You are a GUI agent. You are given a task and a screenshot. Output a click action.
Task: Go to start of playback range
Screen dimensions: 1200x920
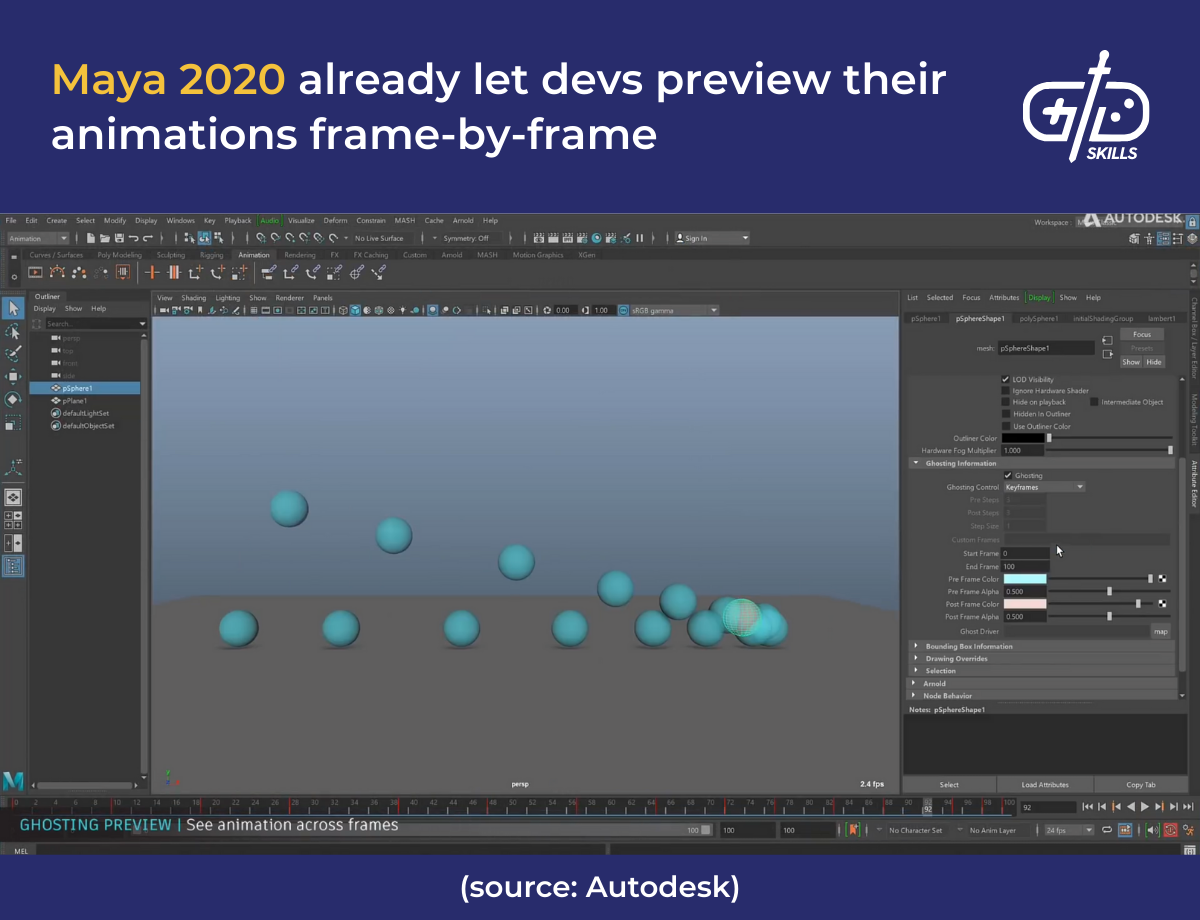1089,806
